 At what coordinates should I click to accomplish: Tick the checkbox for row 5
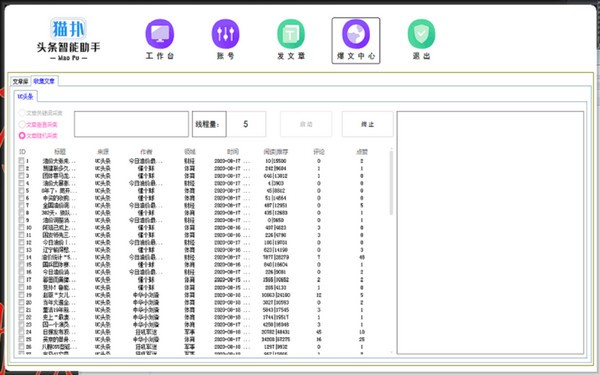coord(21,191)
